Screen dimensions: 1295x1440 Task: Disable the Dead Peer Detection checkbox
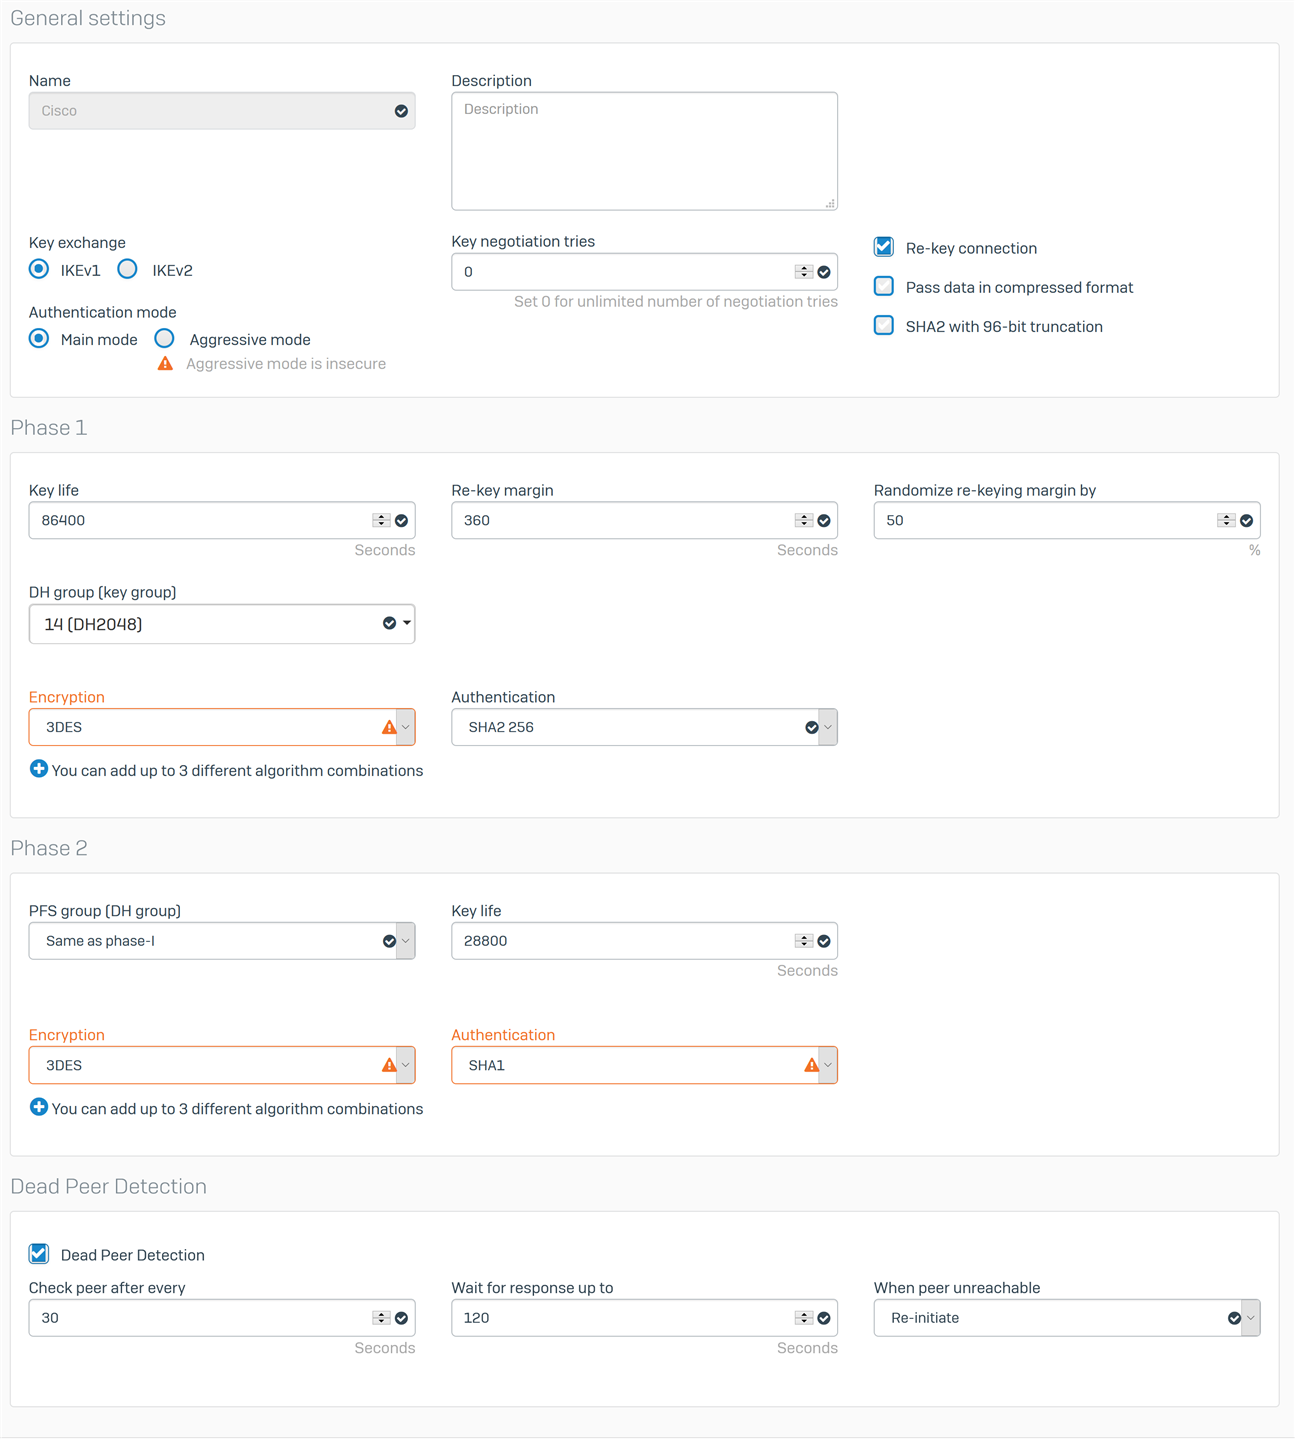click(x=39, y=1254)
